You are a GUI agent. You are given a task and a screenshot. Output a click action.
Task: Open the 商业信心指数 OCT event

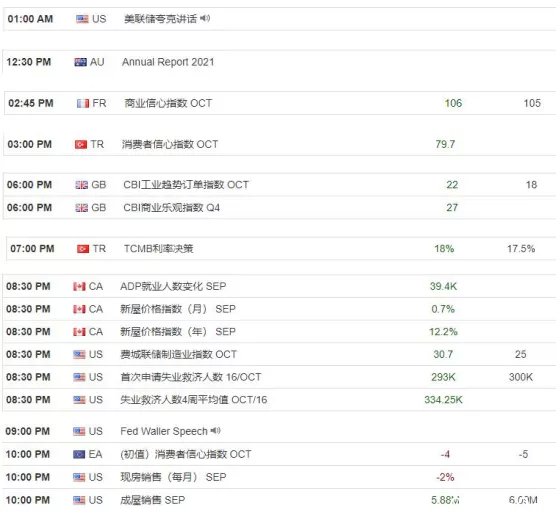168,103
